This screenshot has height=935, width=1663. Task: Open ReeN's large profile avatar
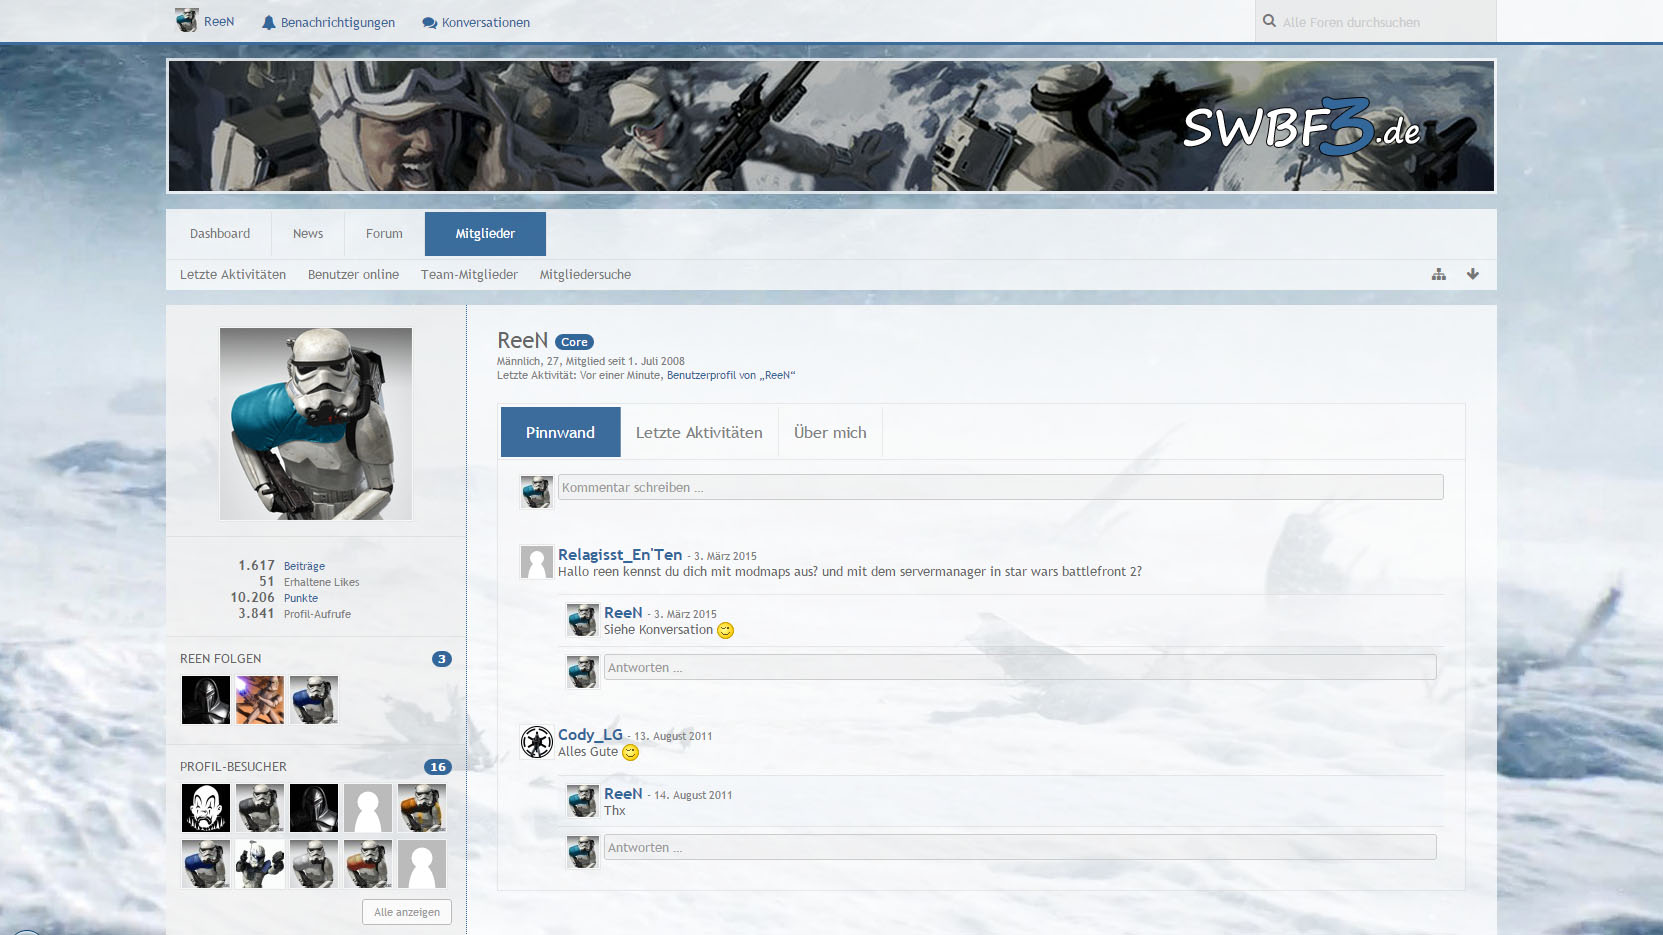(316, 424)
